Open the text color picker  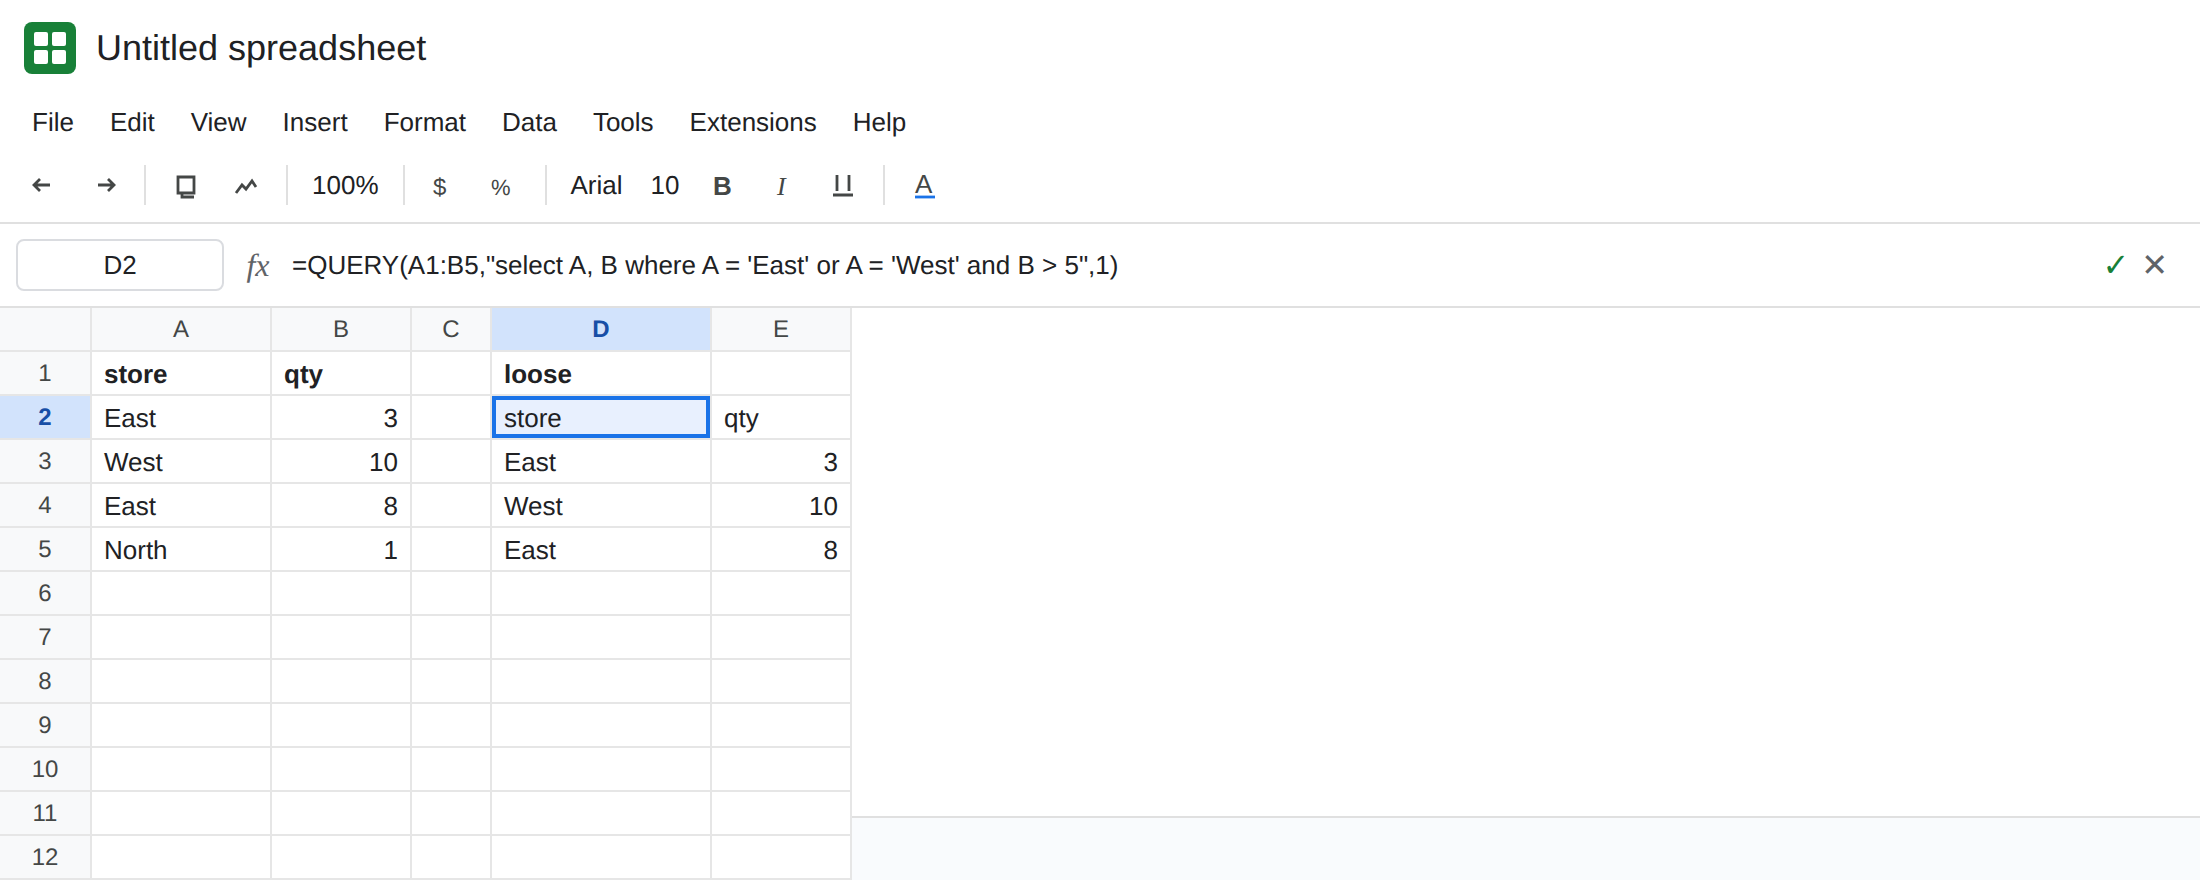point(924,186)
